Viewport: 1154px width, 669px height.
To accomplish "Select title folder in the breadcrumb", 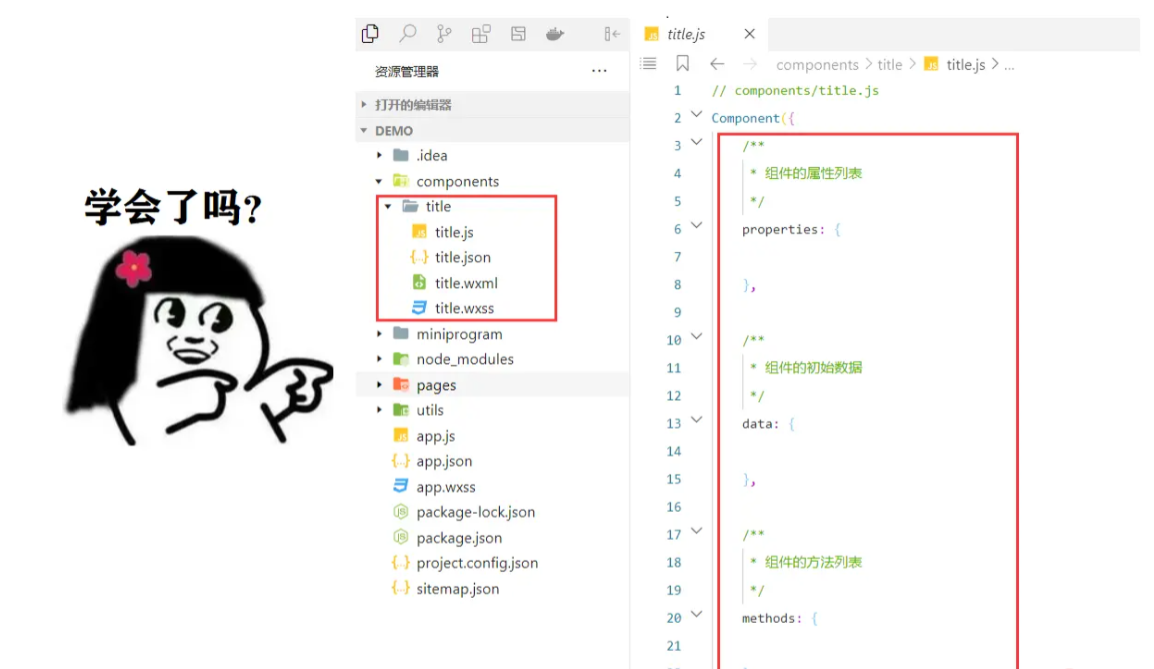I will pyautogui.click(x=889, y=65).
